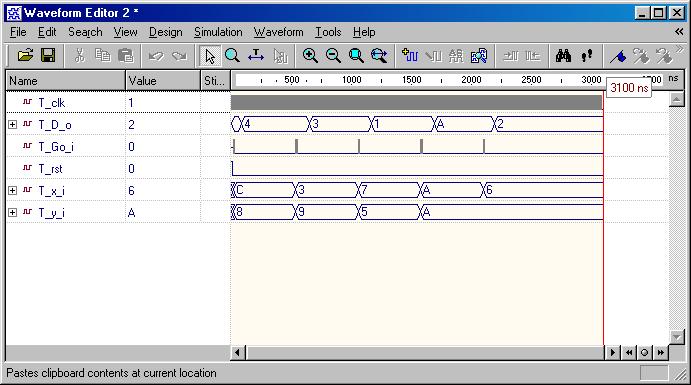Click the T_x_i waveform segment valued C
Screen dimensions: 691x385
[264, 190]
